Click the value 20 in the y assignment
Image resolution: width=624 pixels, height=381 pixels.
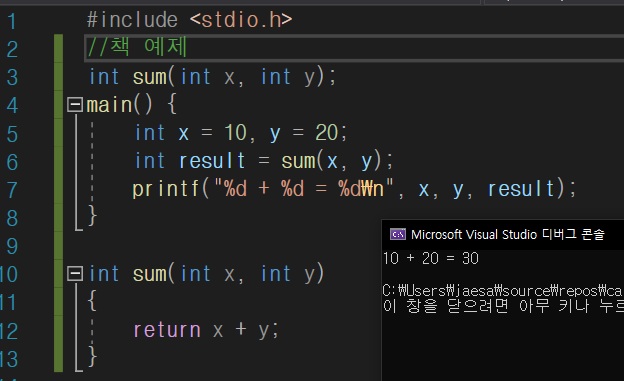[x=327, y=133]
